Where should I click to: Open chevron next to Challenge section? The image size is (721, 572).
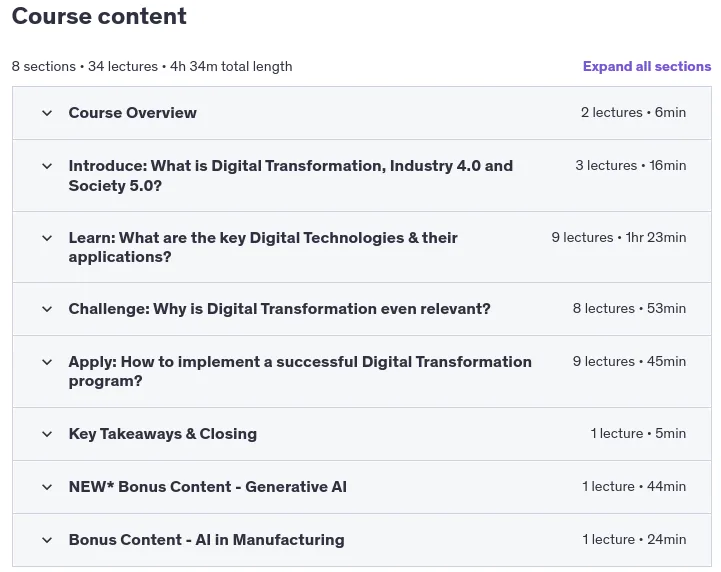[47, 309]
